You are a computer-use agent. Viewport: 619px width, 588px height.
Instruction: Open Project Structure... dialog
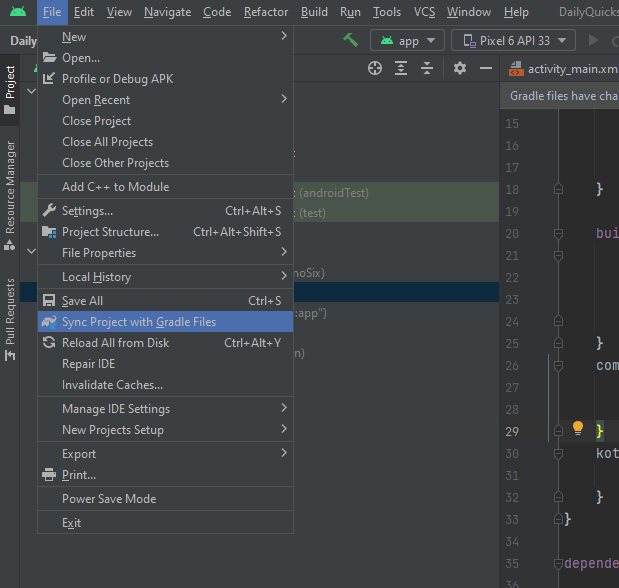165,232
